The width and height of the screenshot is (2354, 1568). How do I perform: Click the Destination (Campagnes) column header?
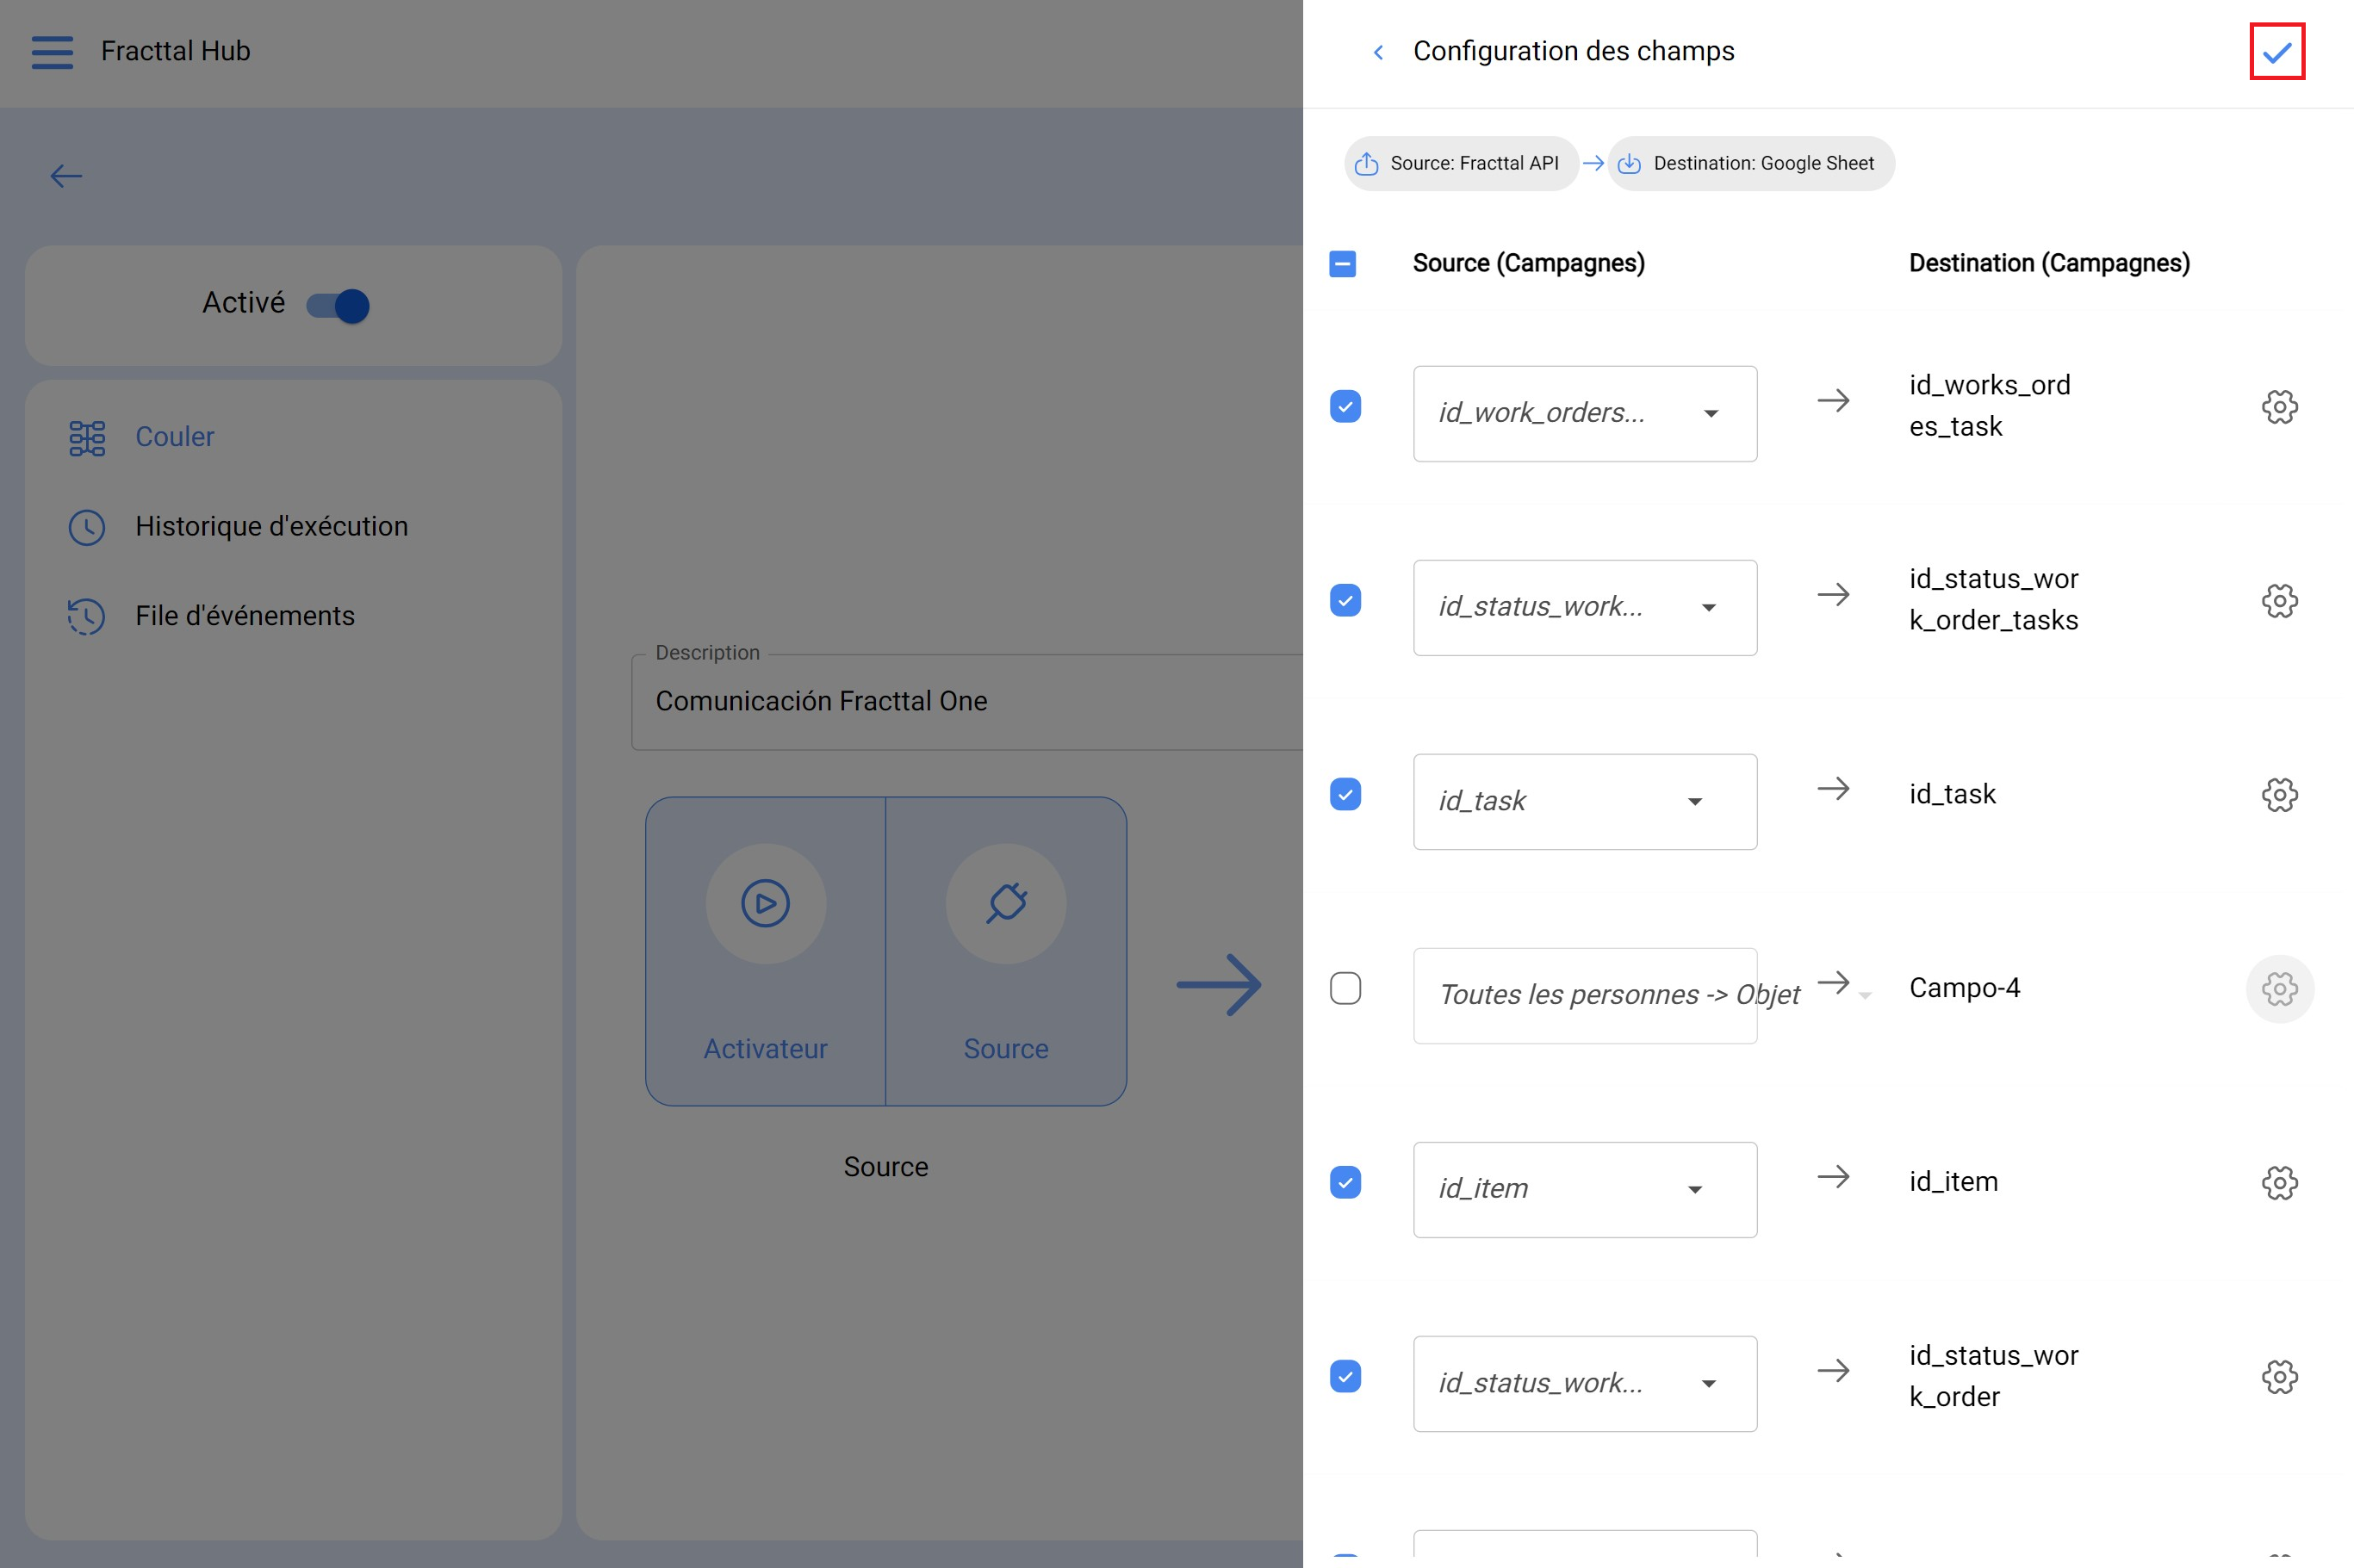click(x=2049, y=263)
